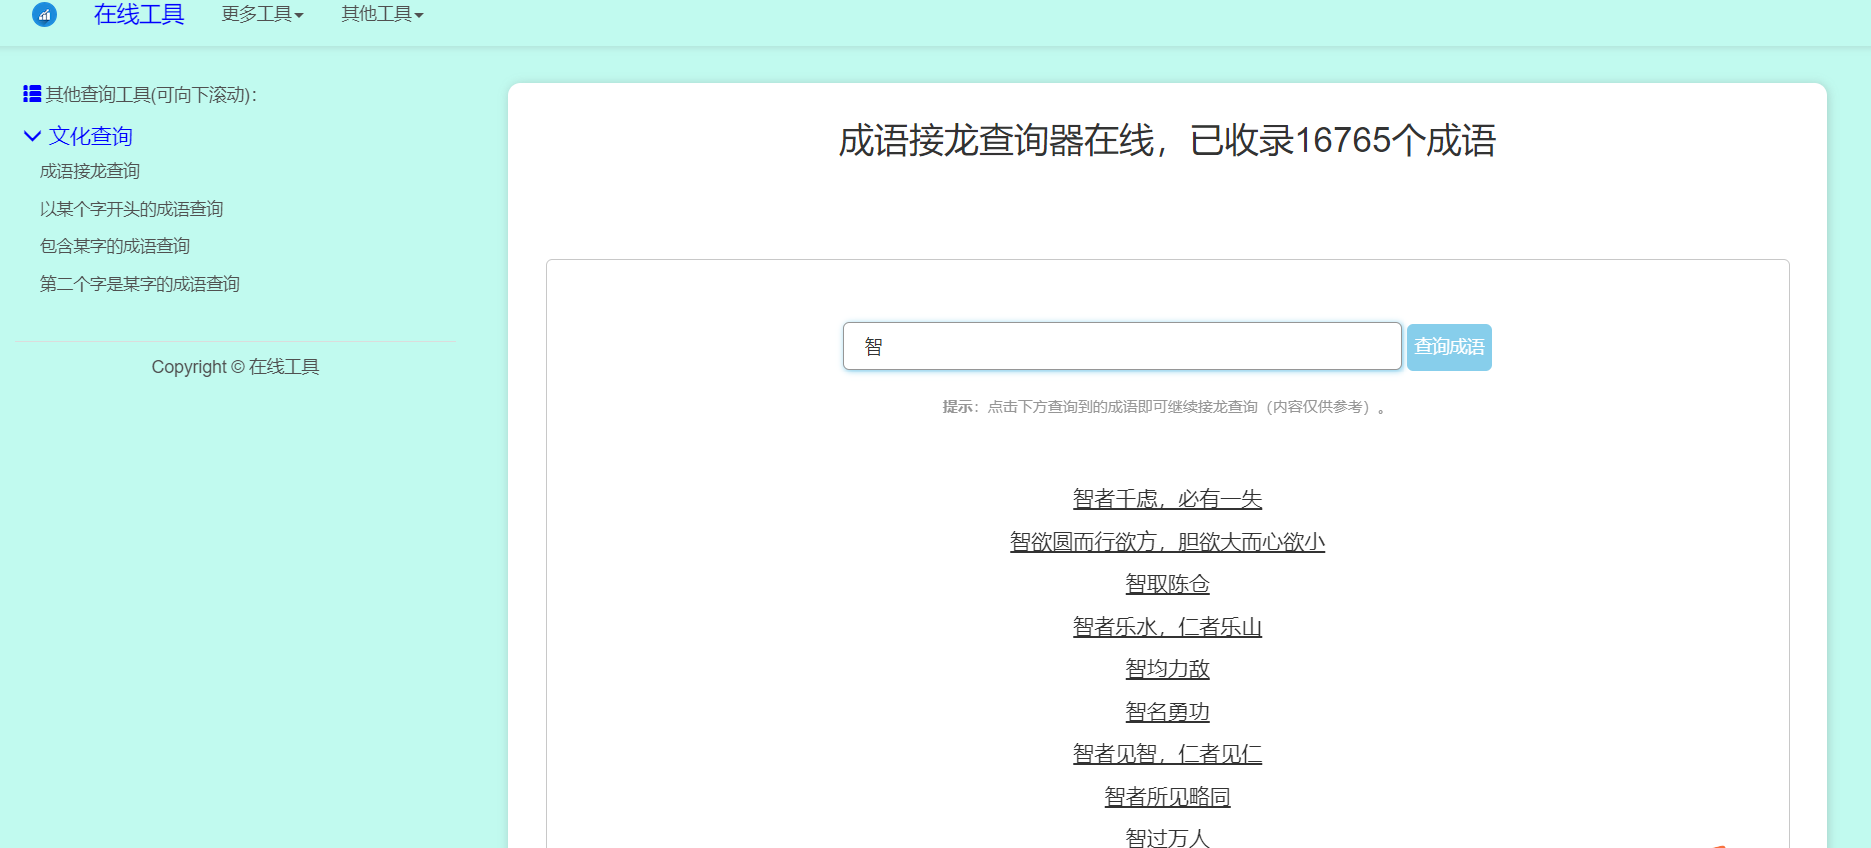This screenshot has width=1871, height=848.
Task: Select 成语接龙查询 in the sidebar
Action: click(x=90, y=171)
